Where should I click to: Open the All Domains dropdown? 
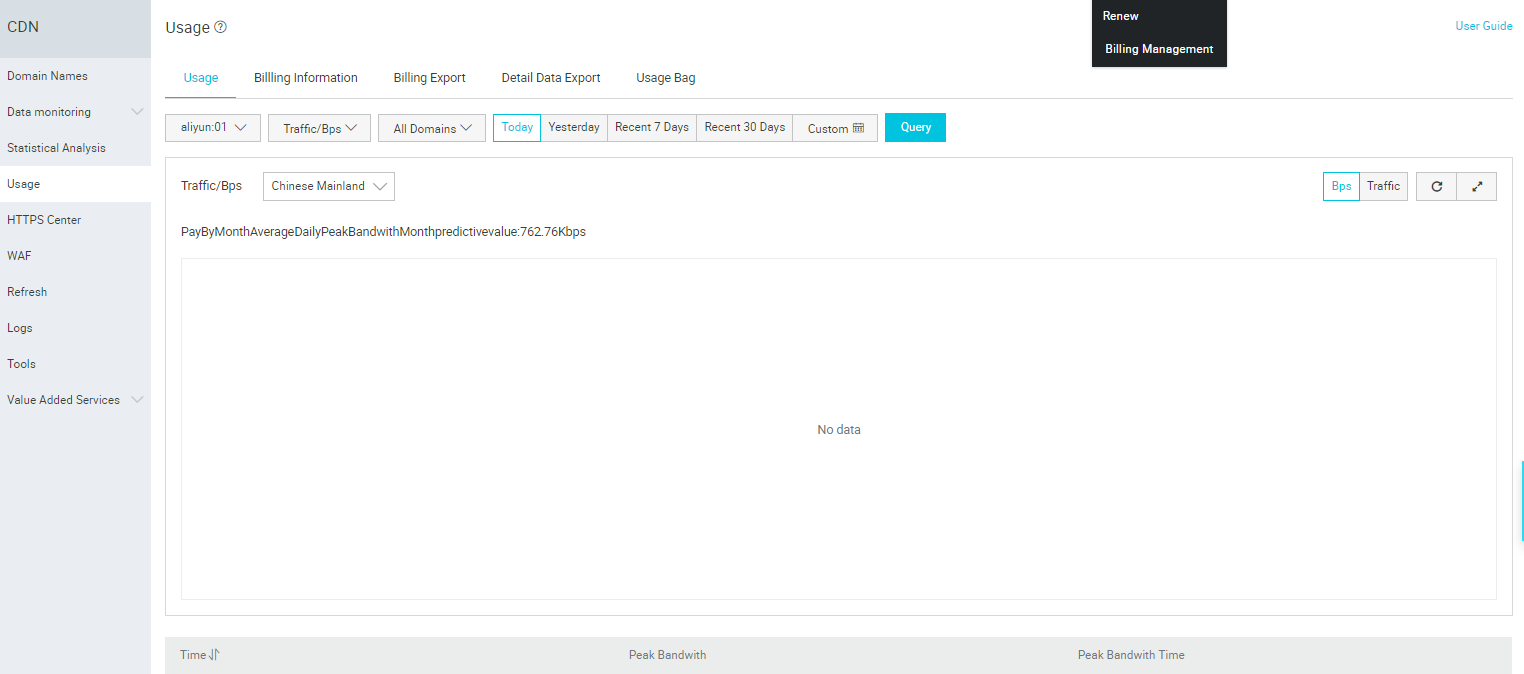432,128
